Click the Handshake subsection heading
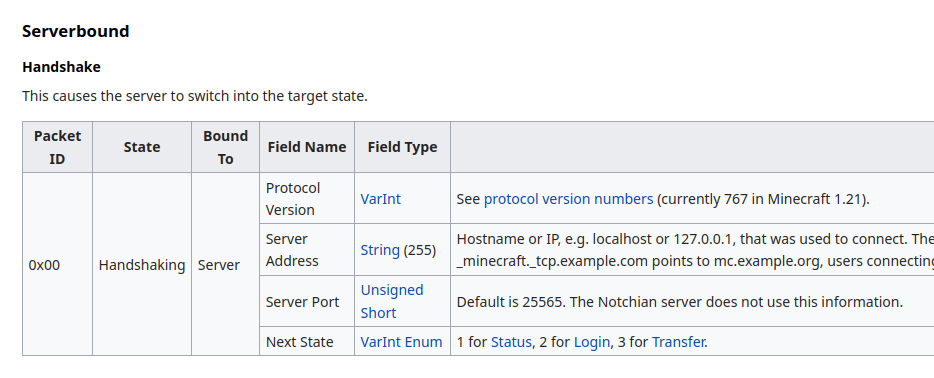The image size is (934, 378). tap(61, 67)
